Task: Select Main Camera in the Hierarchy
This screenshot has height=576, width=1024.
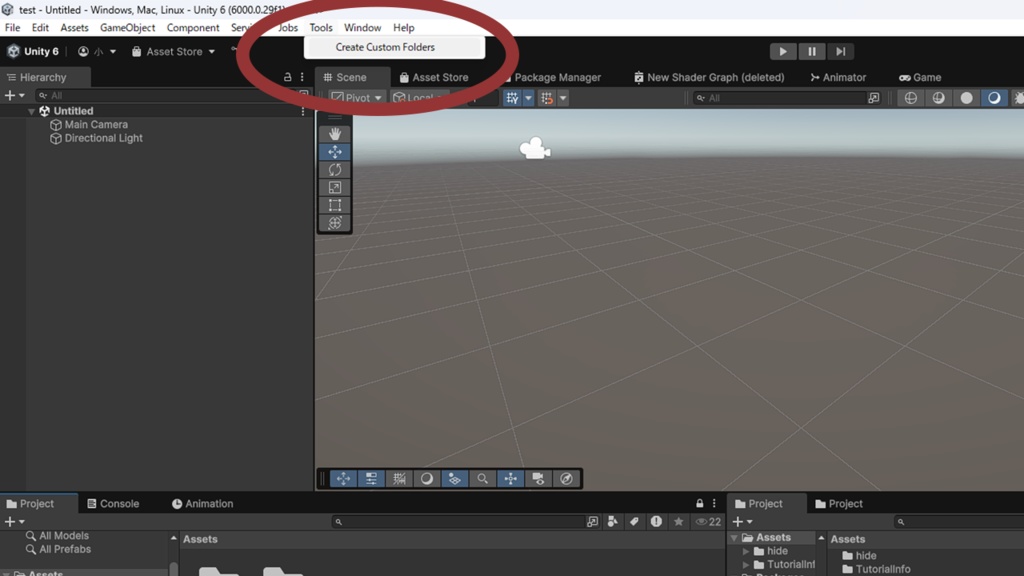Action: click(x=96, y=124)
